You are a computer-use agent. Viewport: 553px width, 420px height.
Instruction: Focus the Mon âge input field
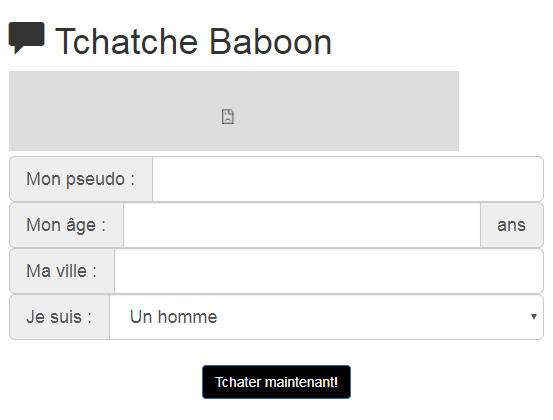pyautogui.click(x=302, y=225)
